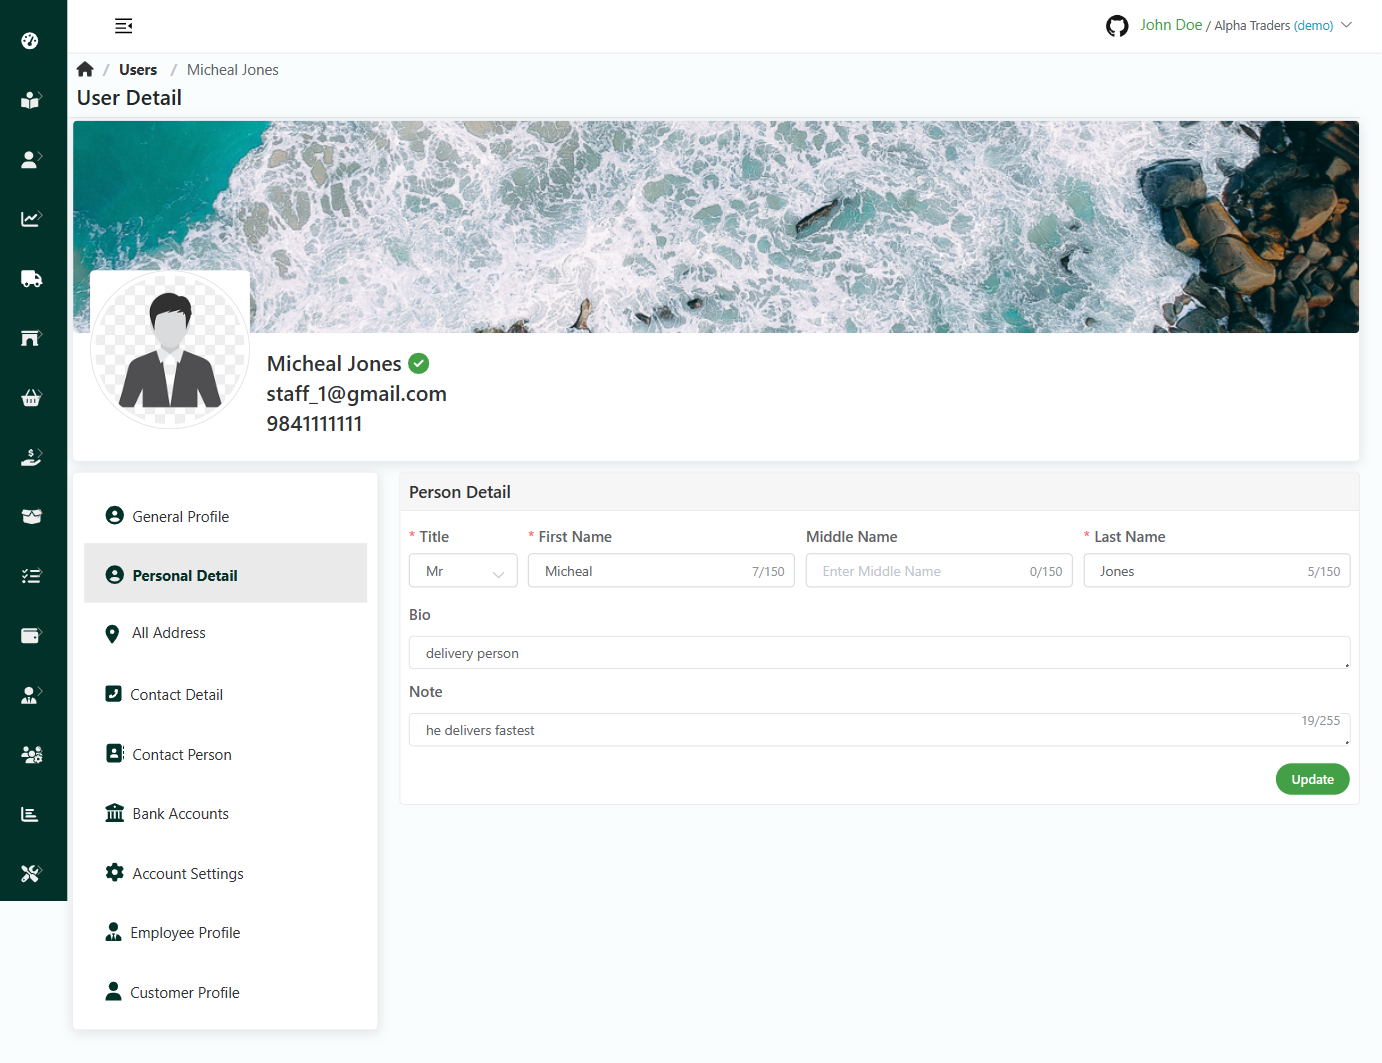Image resolution: width=1382 pixels, height=1063 pixels.
Task: Open the hand holding dollar icon
Action: tap(31, 457)
